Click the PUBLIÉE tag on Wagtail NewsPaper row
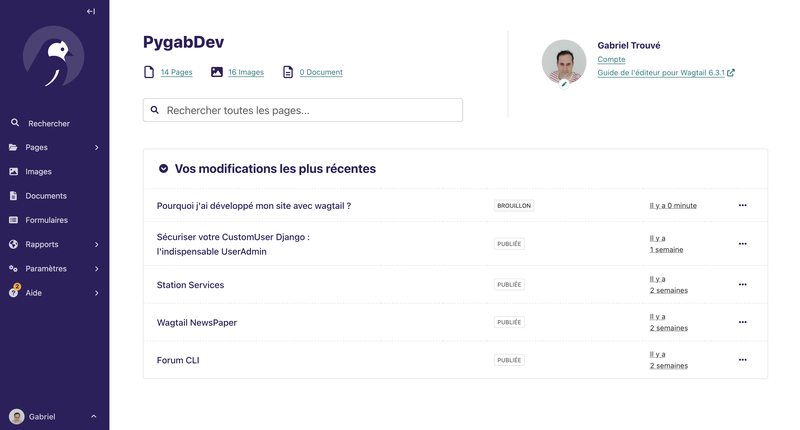Screen dimensions: 800x430 click(509, 322)
